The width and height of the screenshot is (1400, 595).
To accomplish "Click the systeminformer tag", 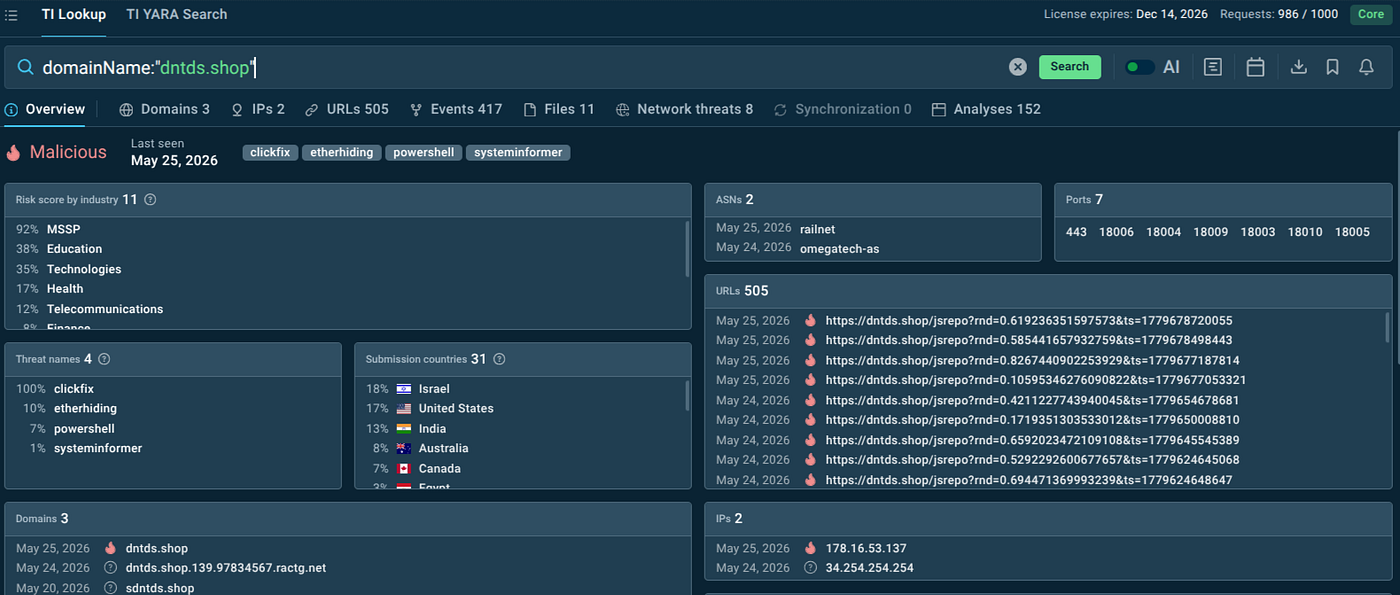I will point(518,153).
